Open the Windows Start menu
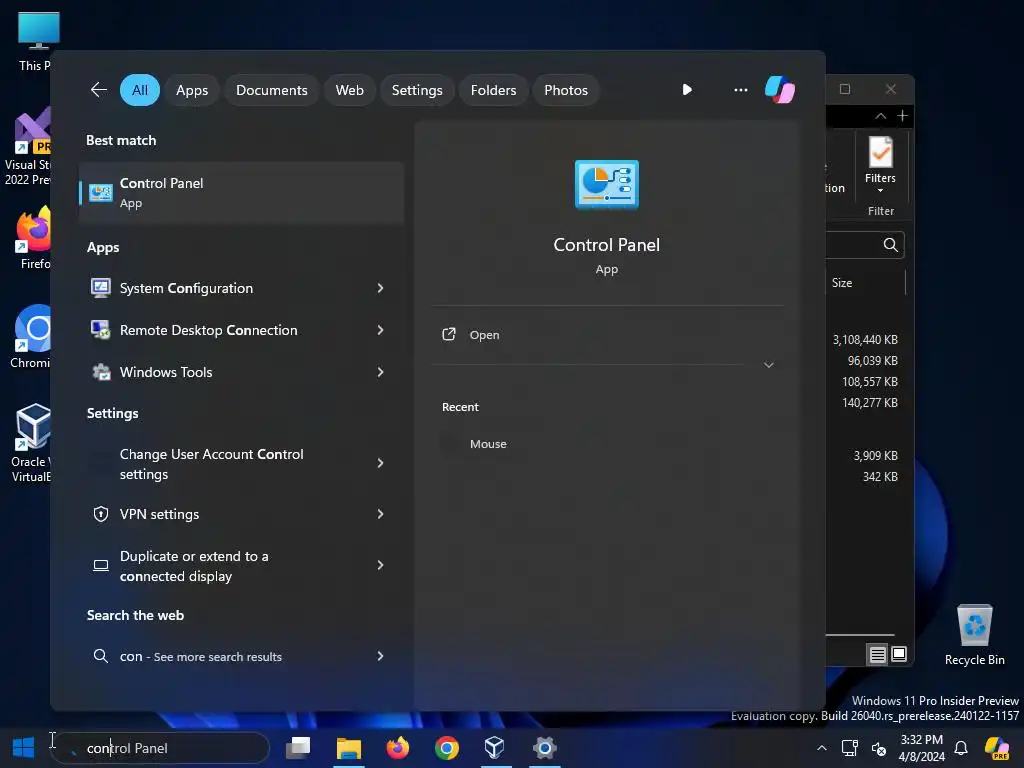This screenshot has width=1024, height=768. coord(24,748)
